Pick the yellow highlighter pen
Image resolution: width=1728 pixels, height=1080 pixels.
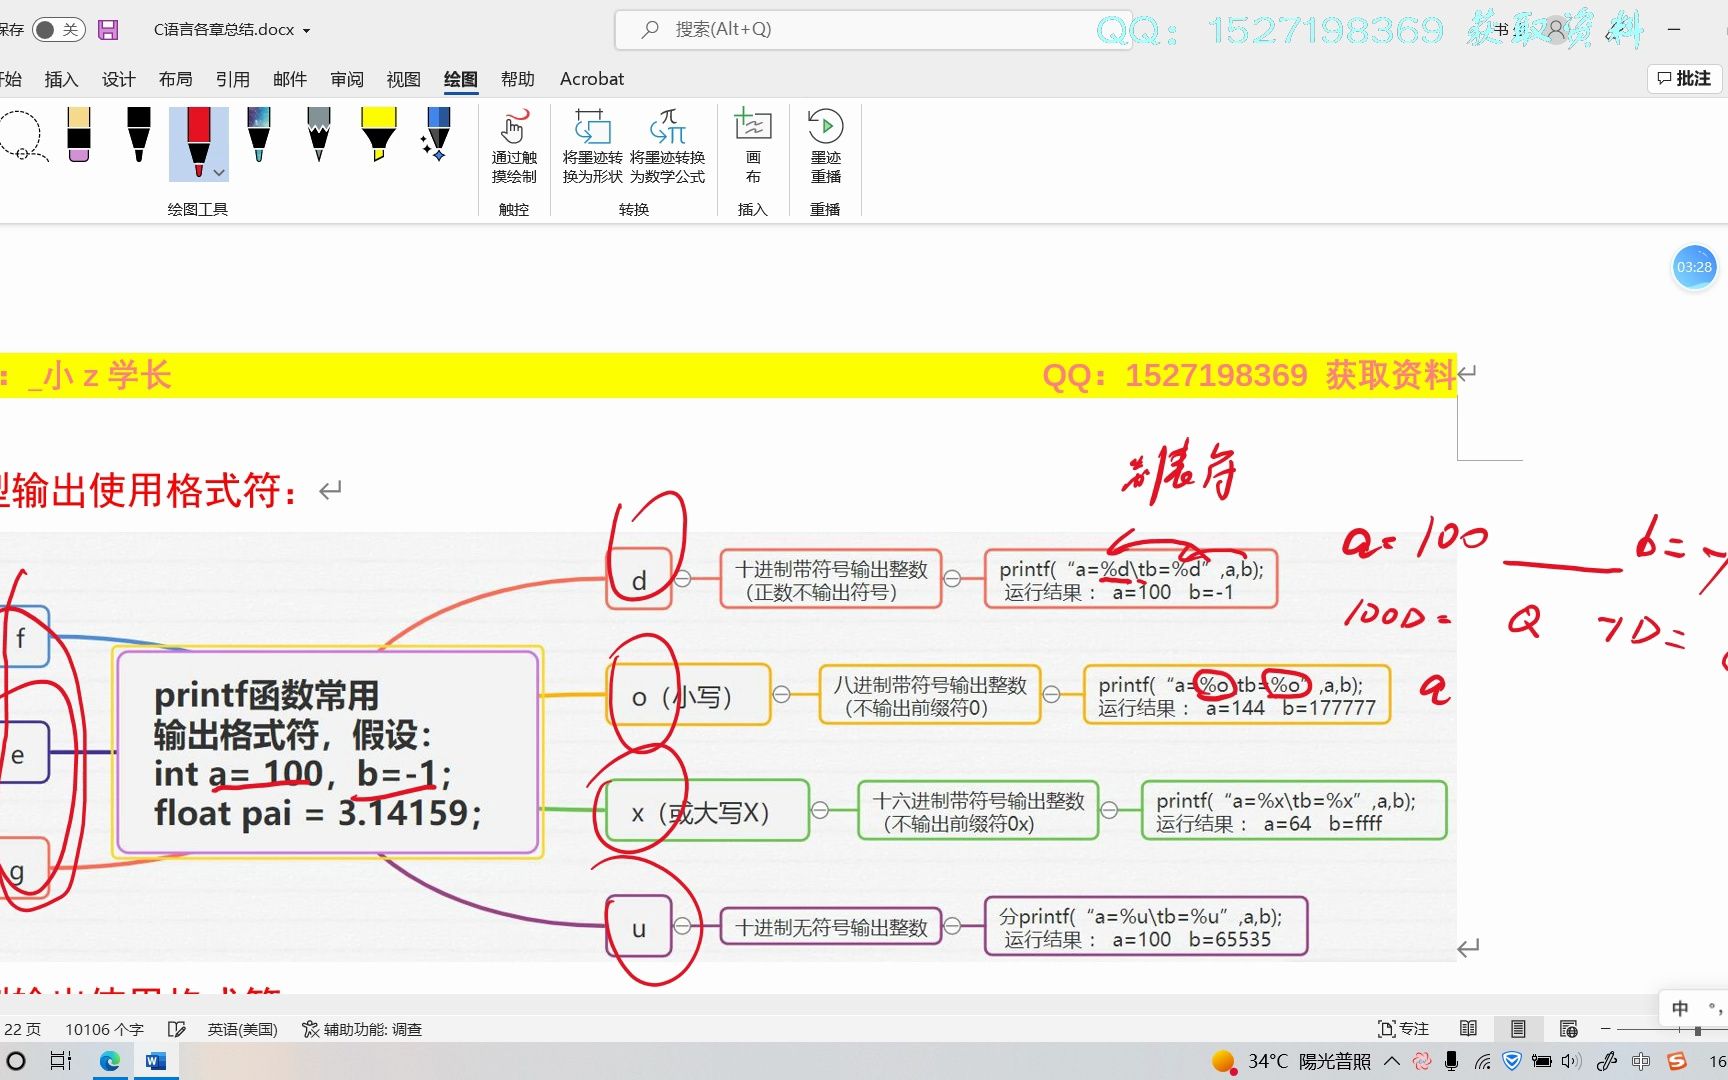(x=378, y=138)
